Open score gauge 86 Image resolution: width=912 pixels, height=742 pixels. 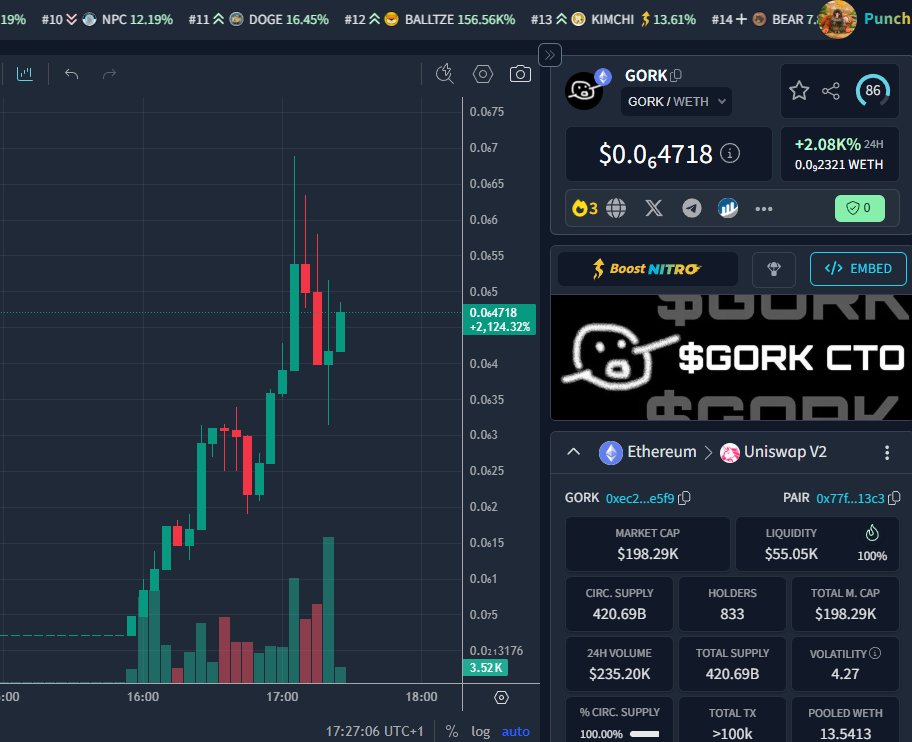[x=872, y=91]
